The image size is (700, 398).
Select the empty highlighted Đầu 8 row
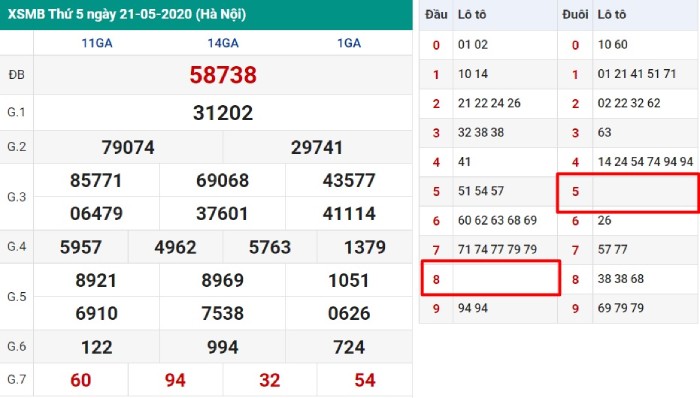[x=491, y=278]
